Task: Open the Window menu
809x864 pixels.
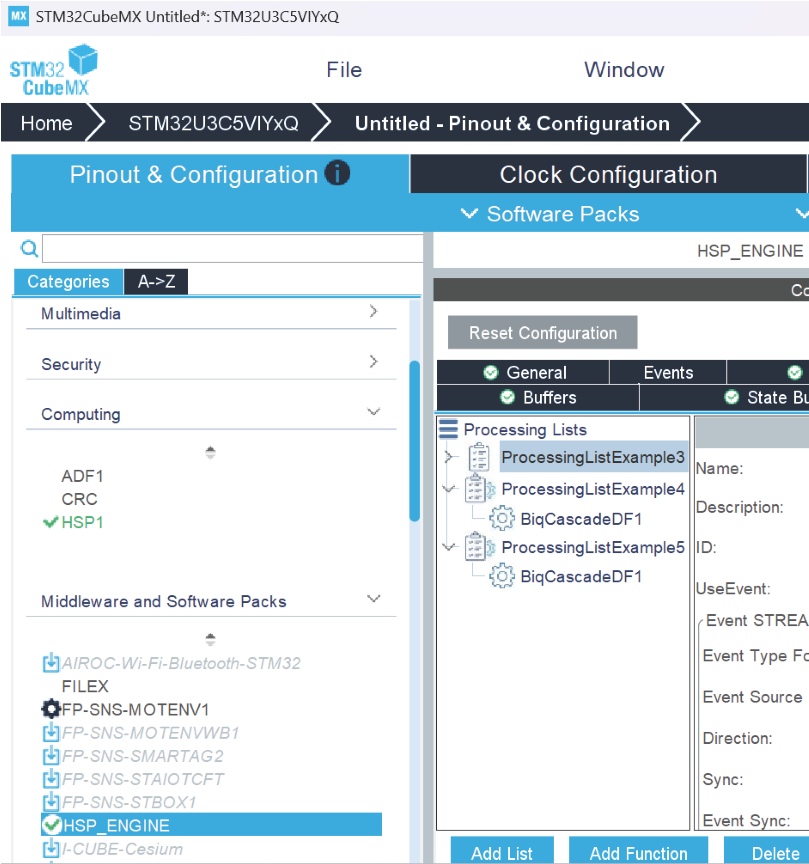Action: [x=624, y=70]
